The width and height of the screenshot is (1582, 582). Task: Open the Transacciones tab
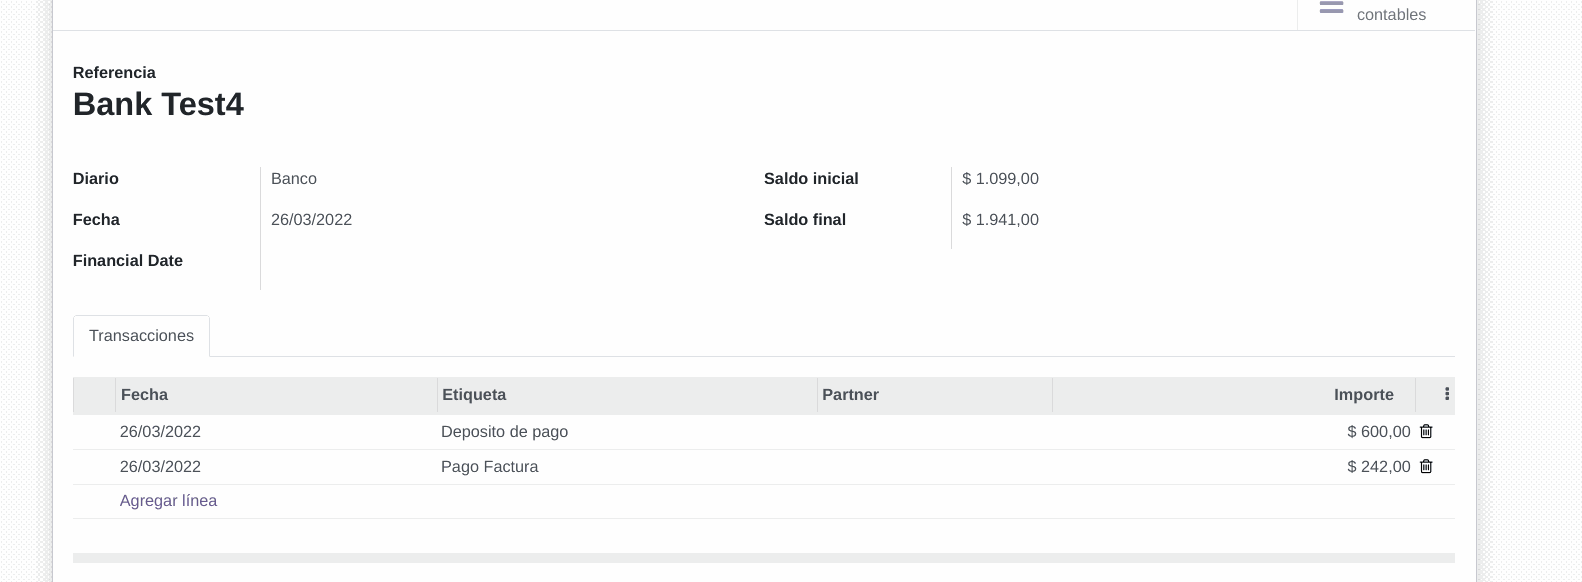141,336
